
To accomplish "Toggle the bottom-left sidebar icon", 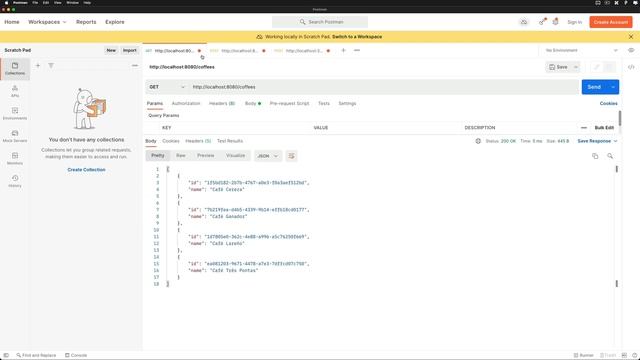I will (6, 355).
